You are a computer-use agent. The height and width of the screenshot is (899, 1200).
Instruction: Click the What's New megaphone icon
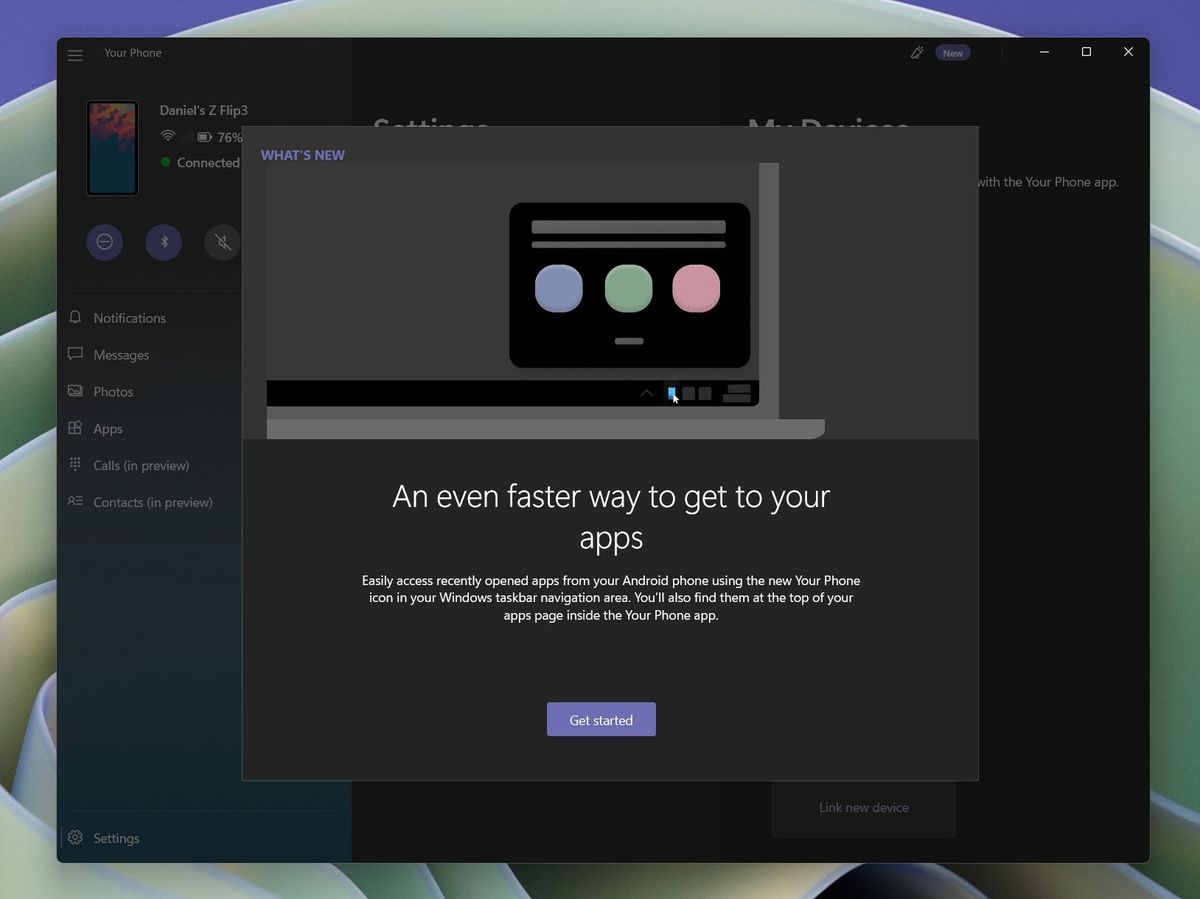pos(917,52)
